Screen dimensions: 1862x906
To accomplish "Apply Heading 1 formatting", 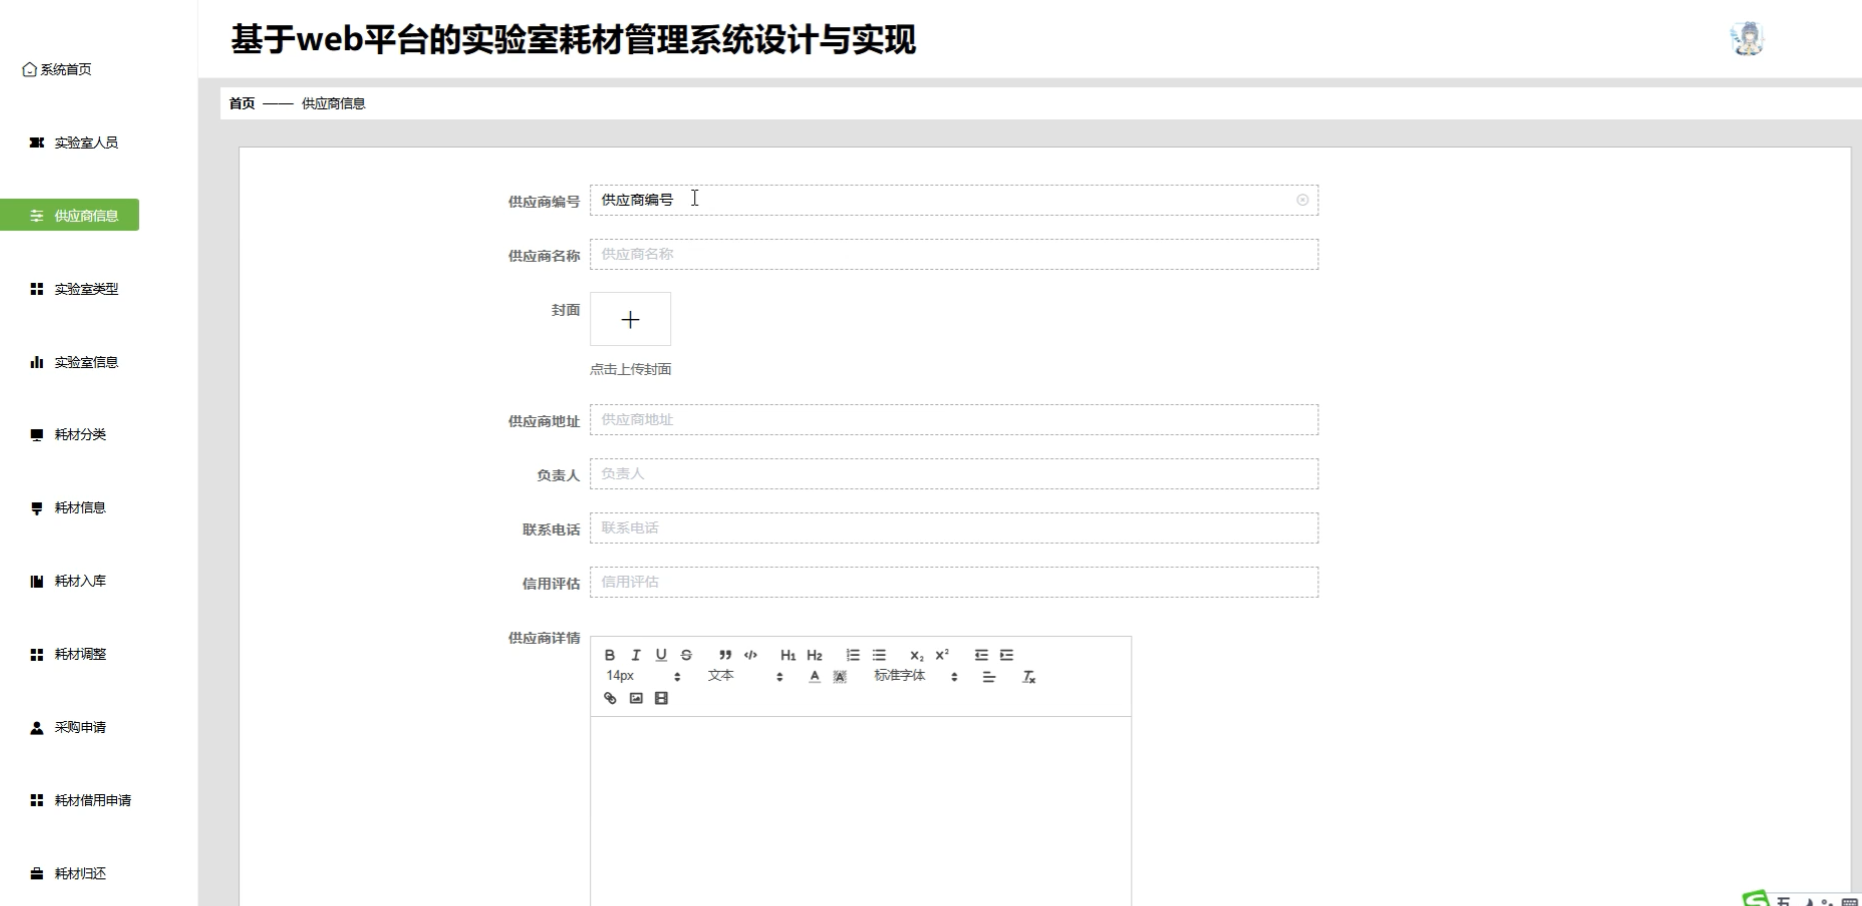I will click(x=788, y=655).
